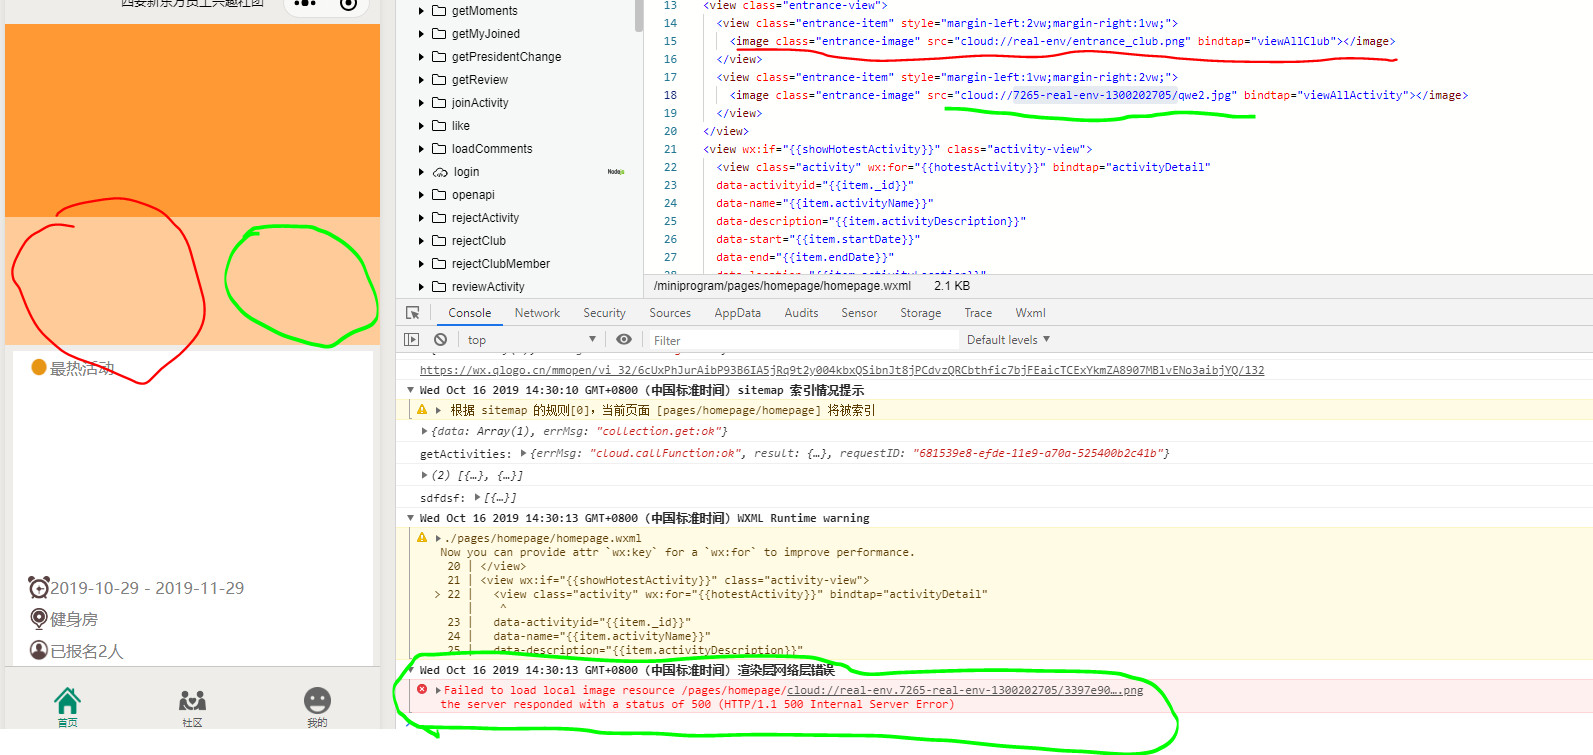
Task: Expand the collection.get:ok data object
Action: [425, 431]
